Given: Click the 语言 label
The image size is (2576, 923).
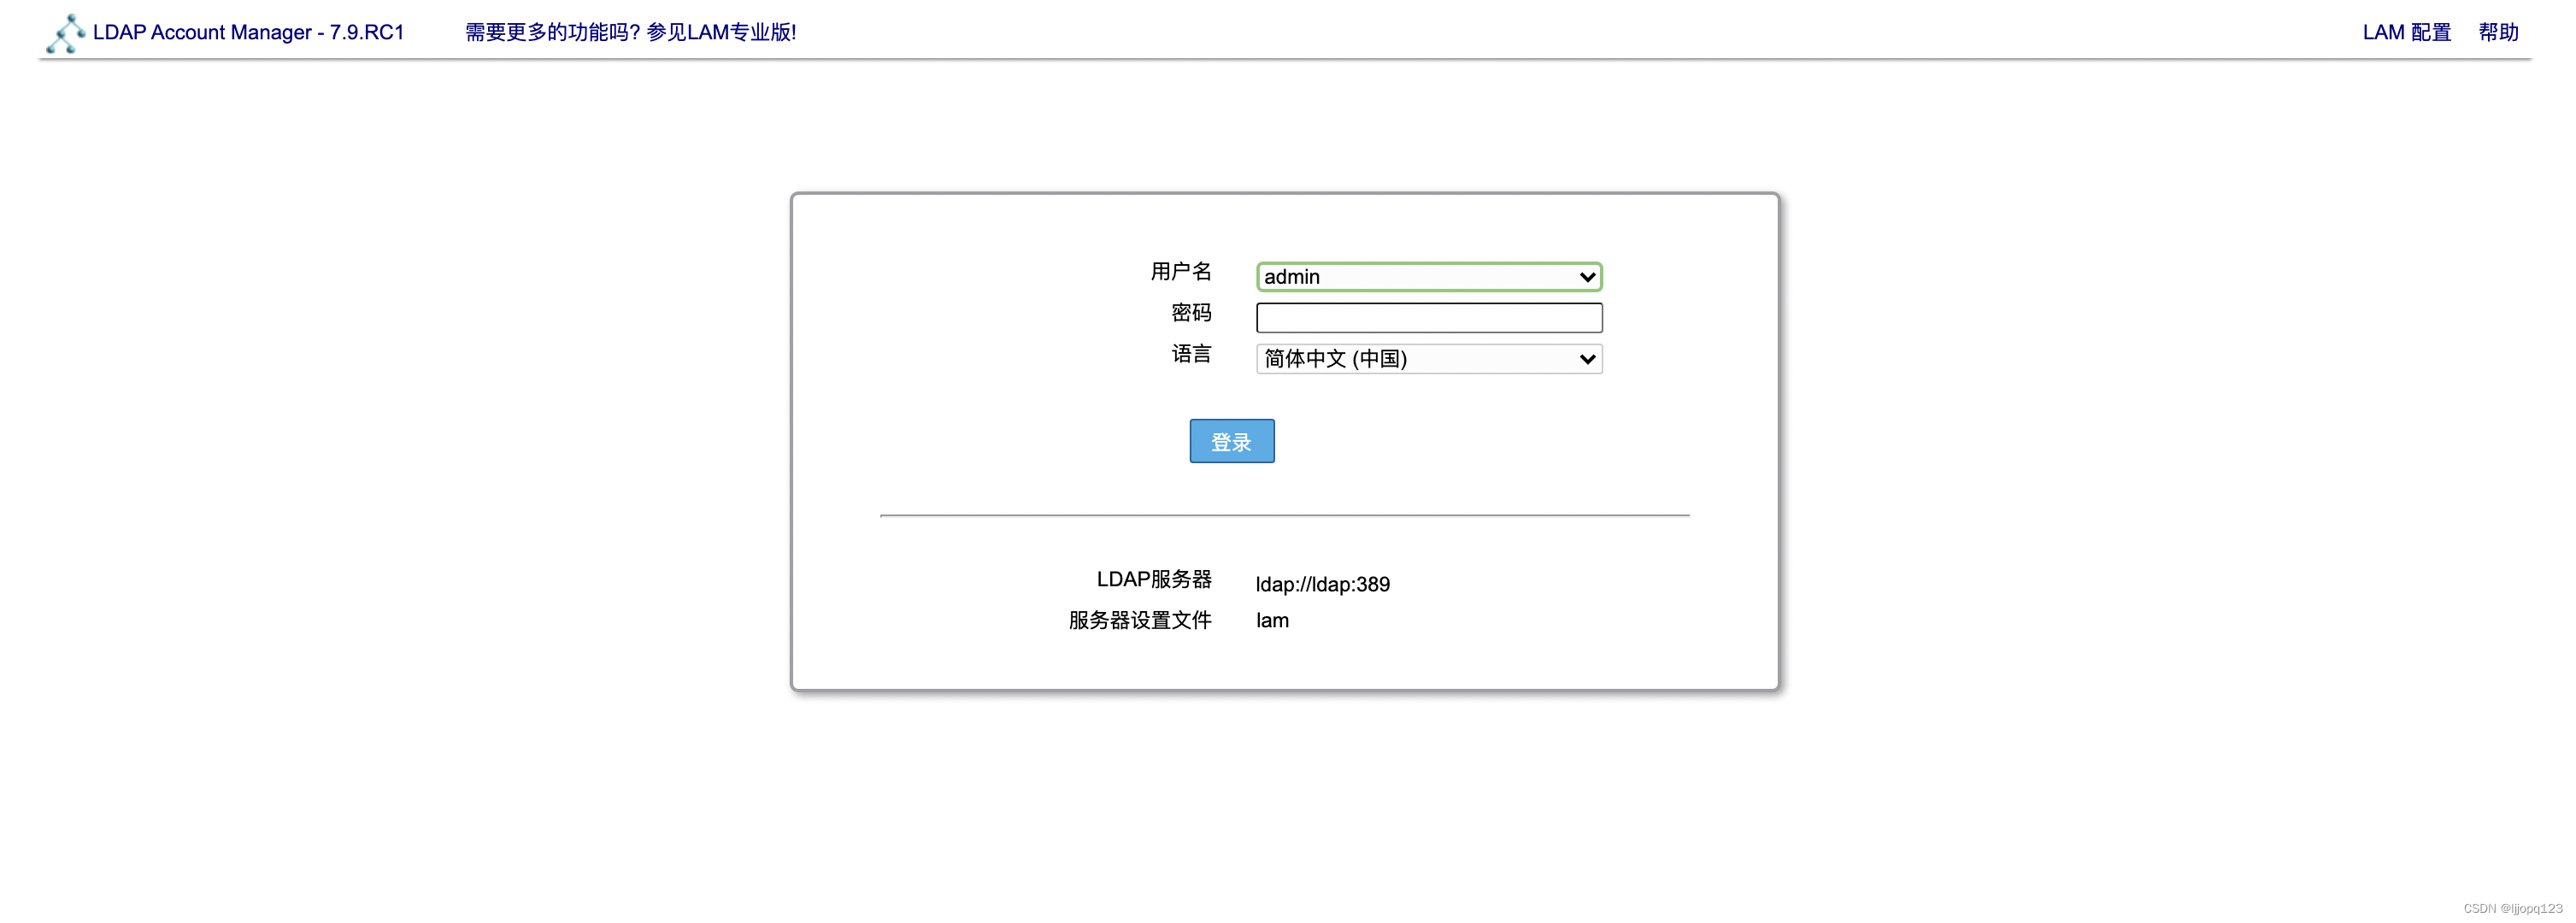Looking at the screenshot, I should coord(1191,354).
